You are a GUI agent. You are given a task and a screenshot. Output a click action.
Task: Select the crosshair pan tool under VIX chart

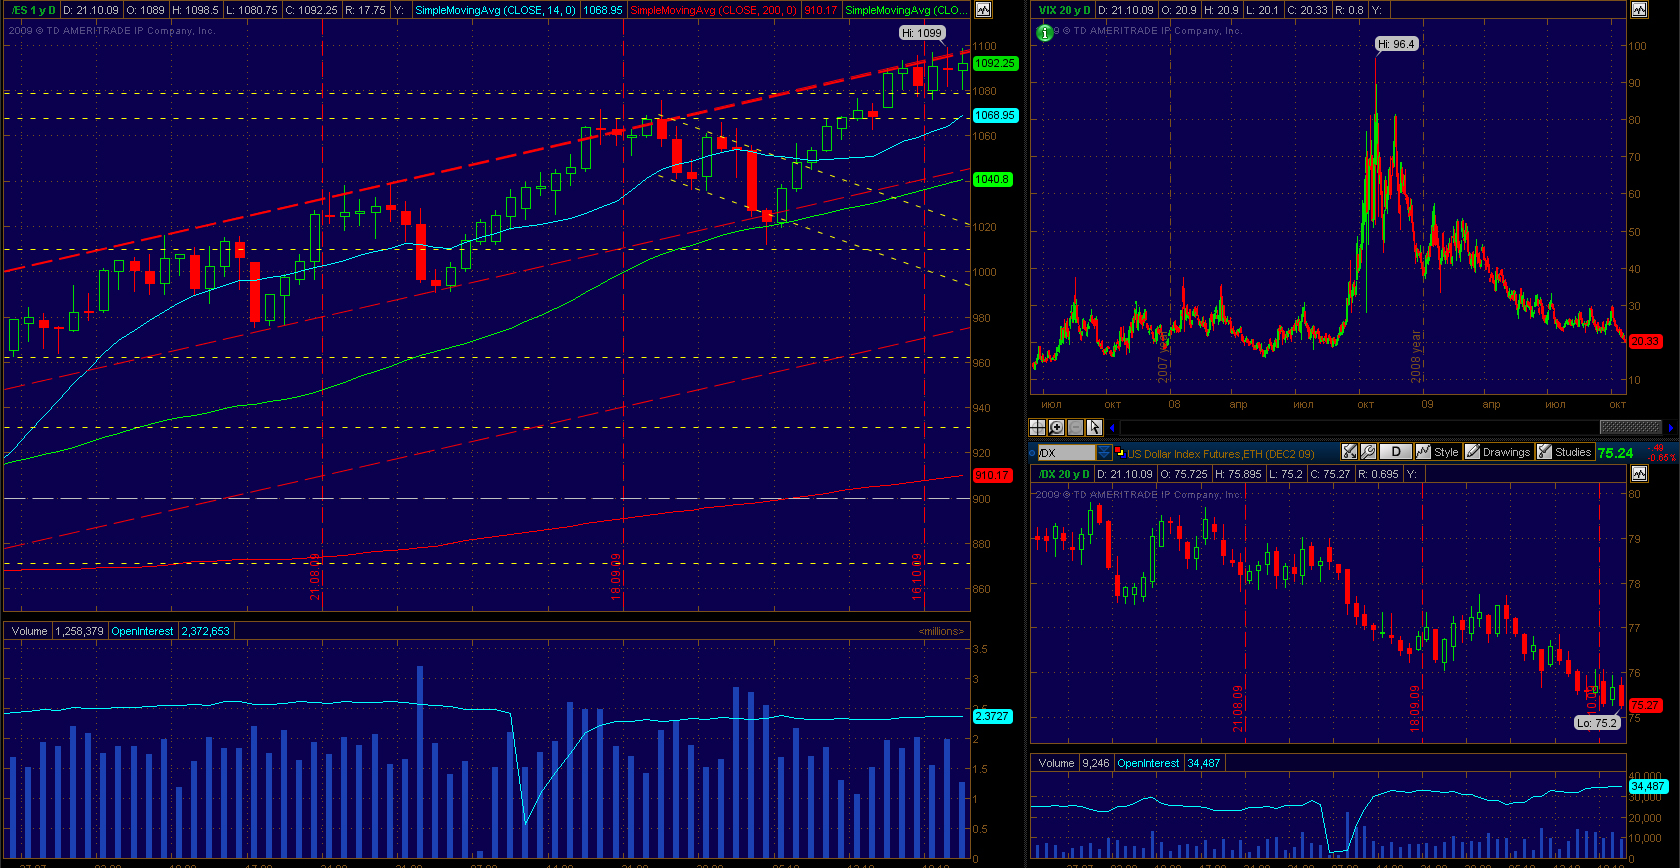pyautogui.click(x=1038, y=427)
